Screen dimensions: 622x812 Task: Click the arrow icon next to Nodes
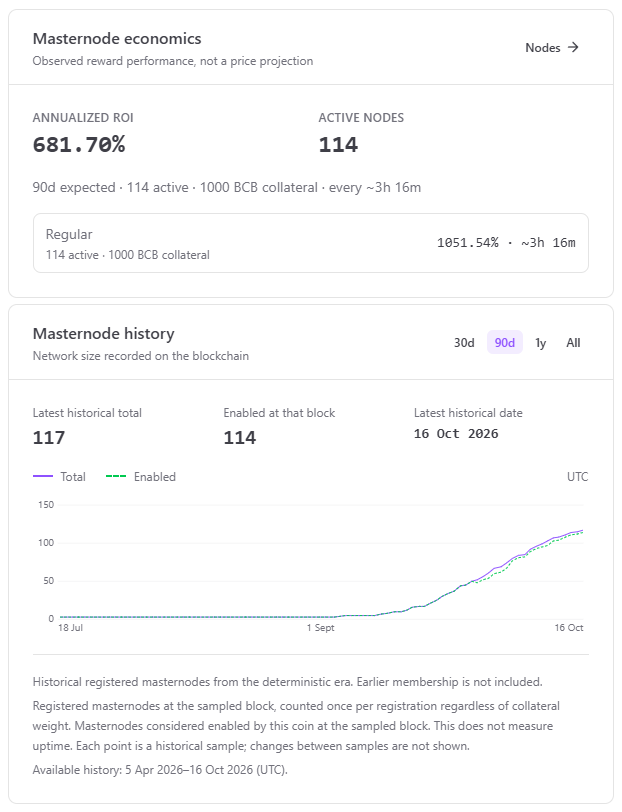573,48
